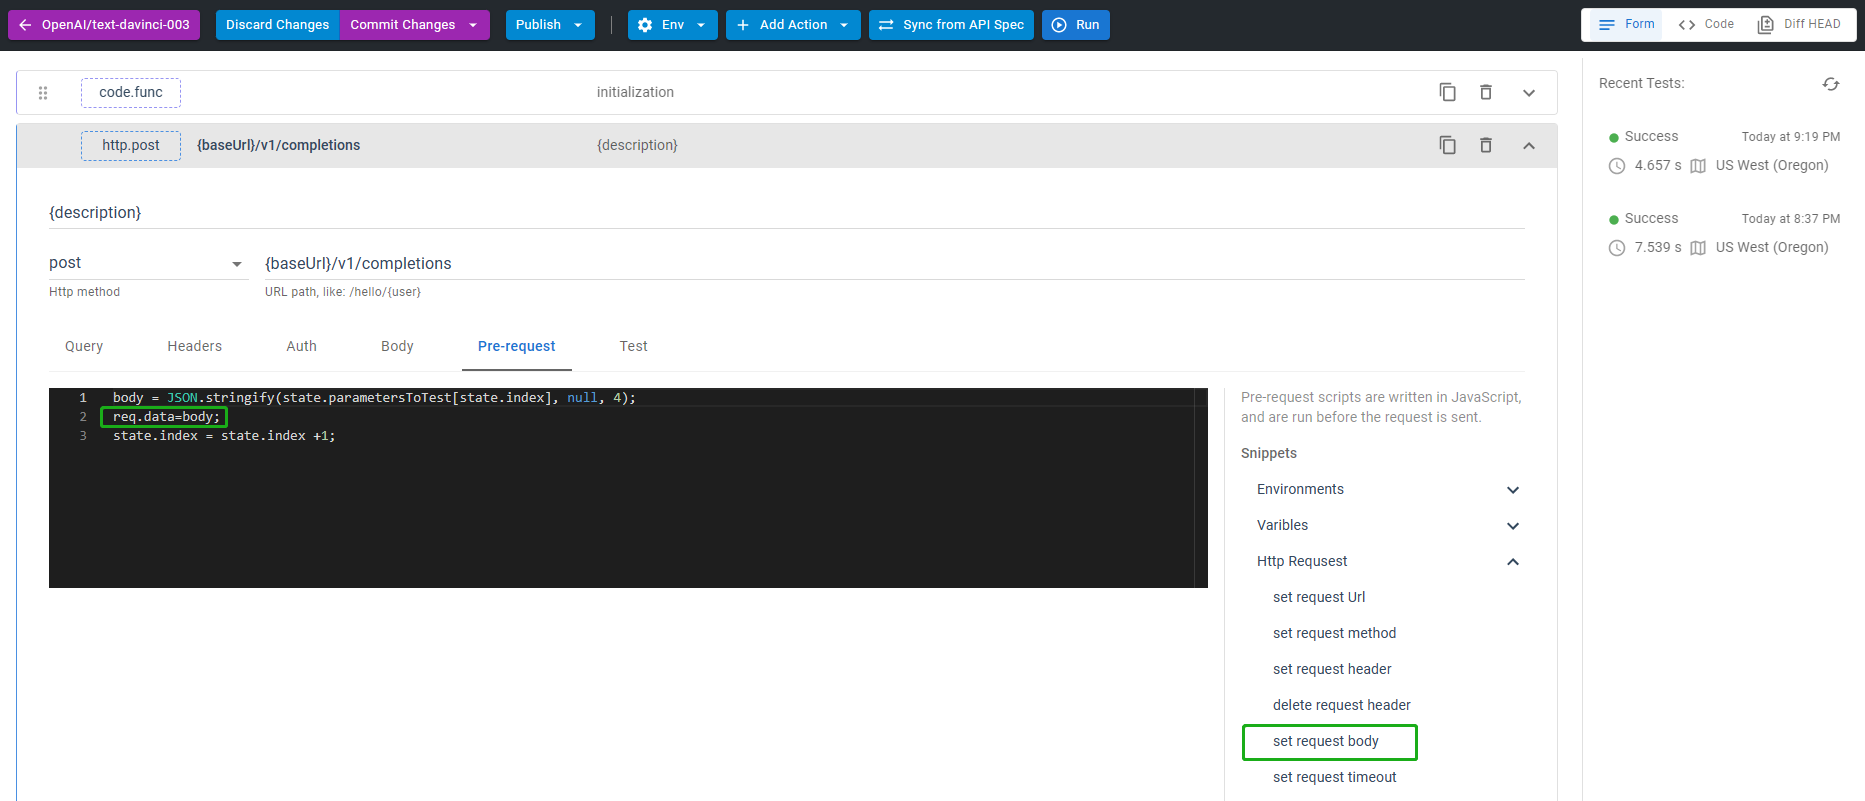Click the copy icon on the http.post row
The image size is (1865, 801).
[x=1447, y=145]
